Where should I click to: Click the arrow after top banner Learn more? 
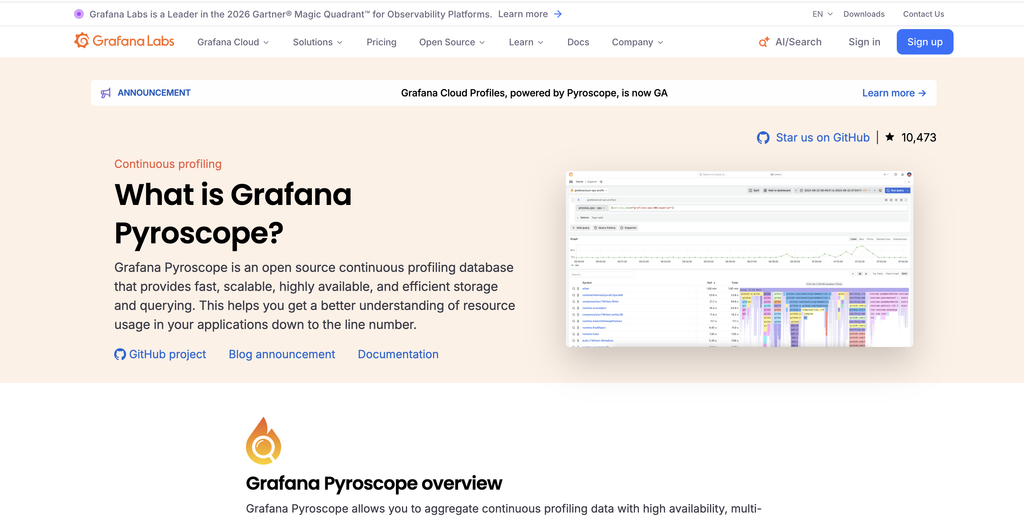558,14
